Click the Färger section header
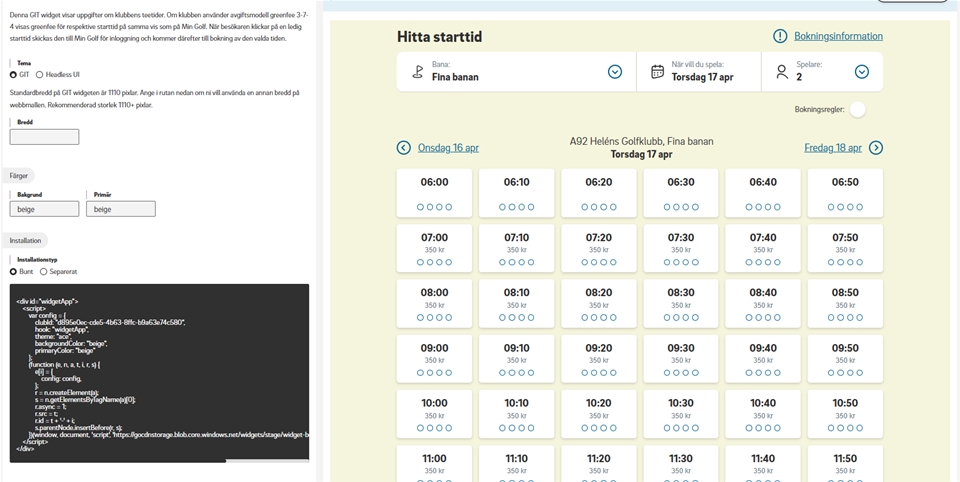960x482 pixels. [18, 175]
